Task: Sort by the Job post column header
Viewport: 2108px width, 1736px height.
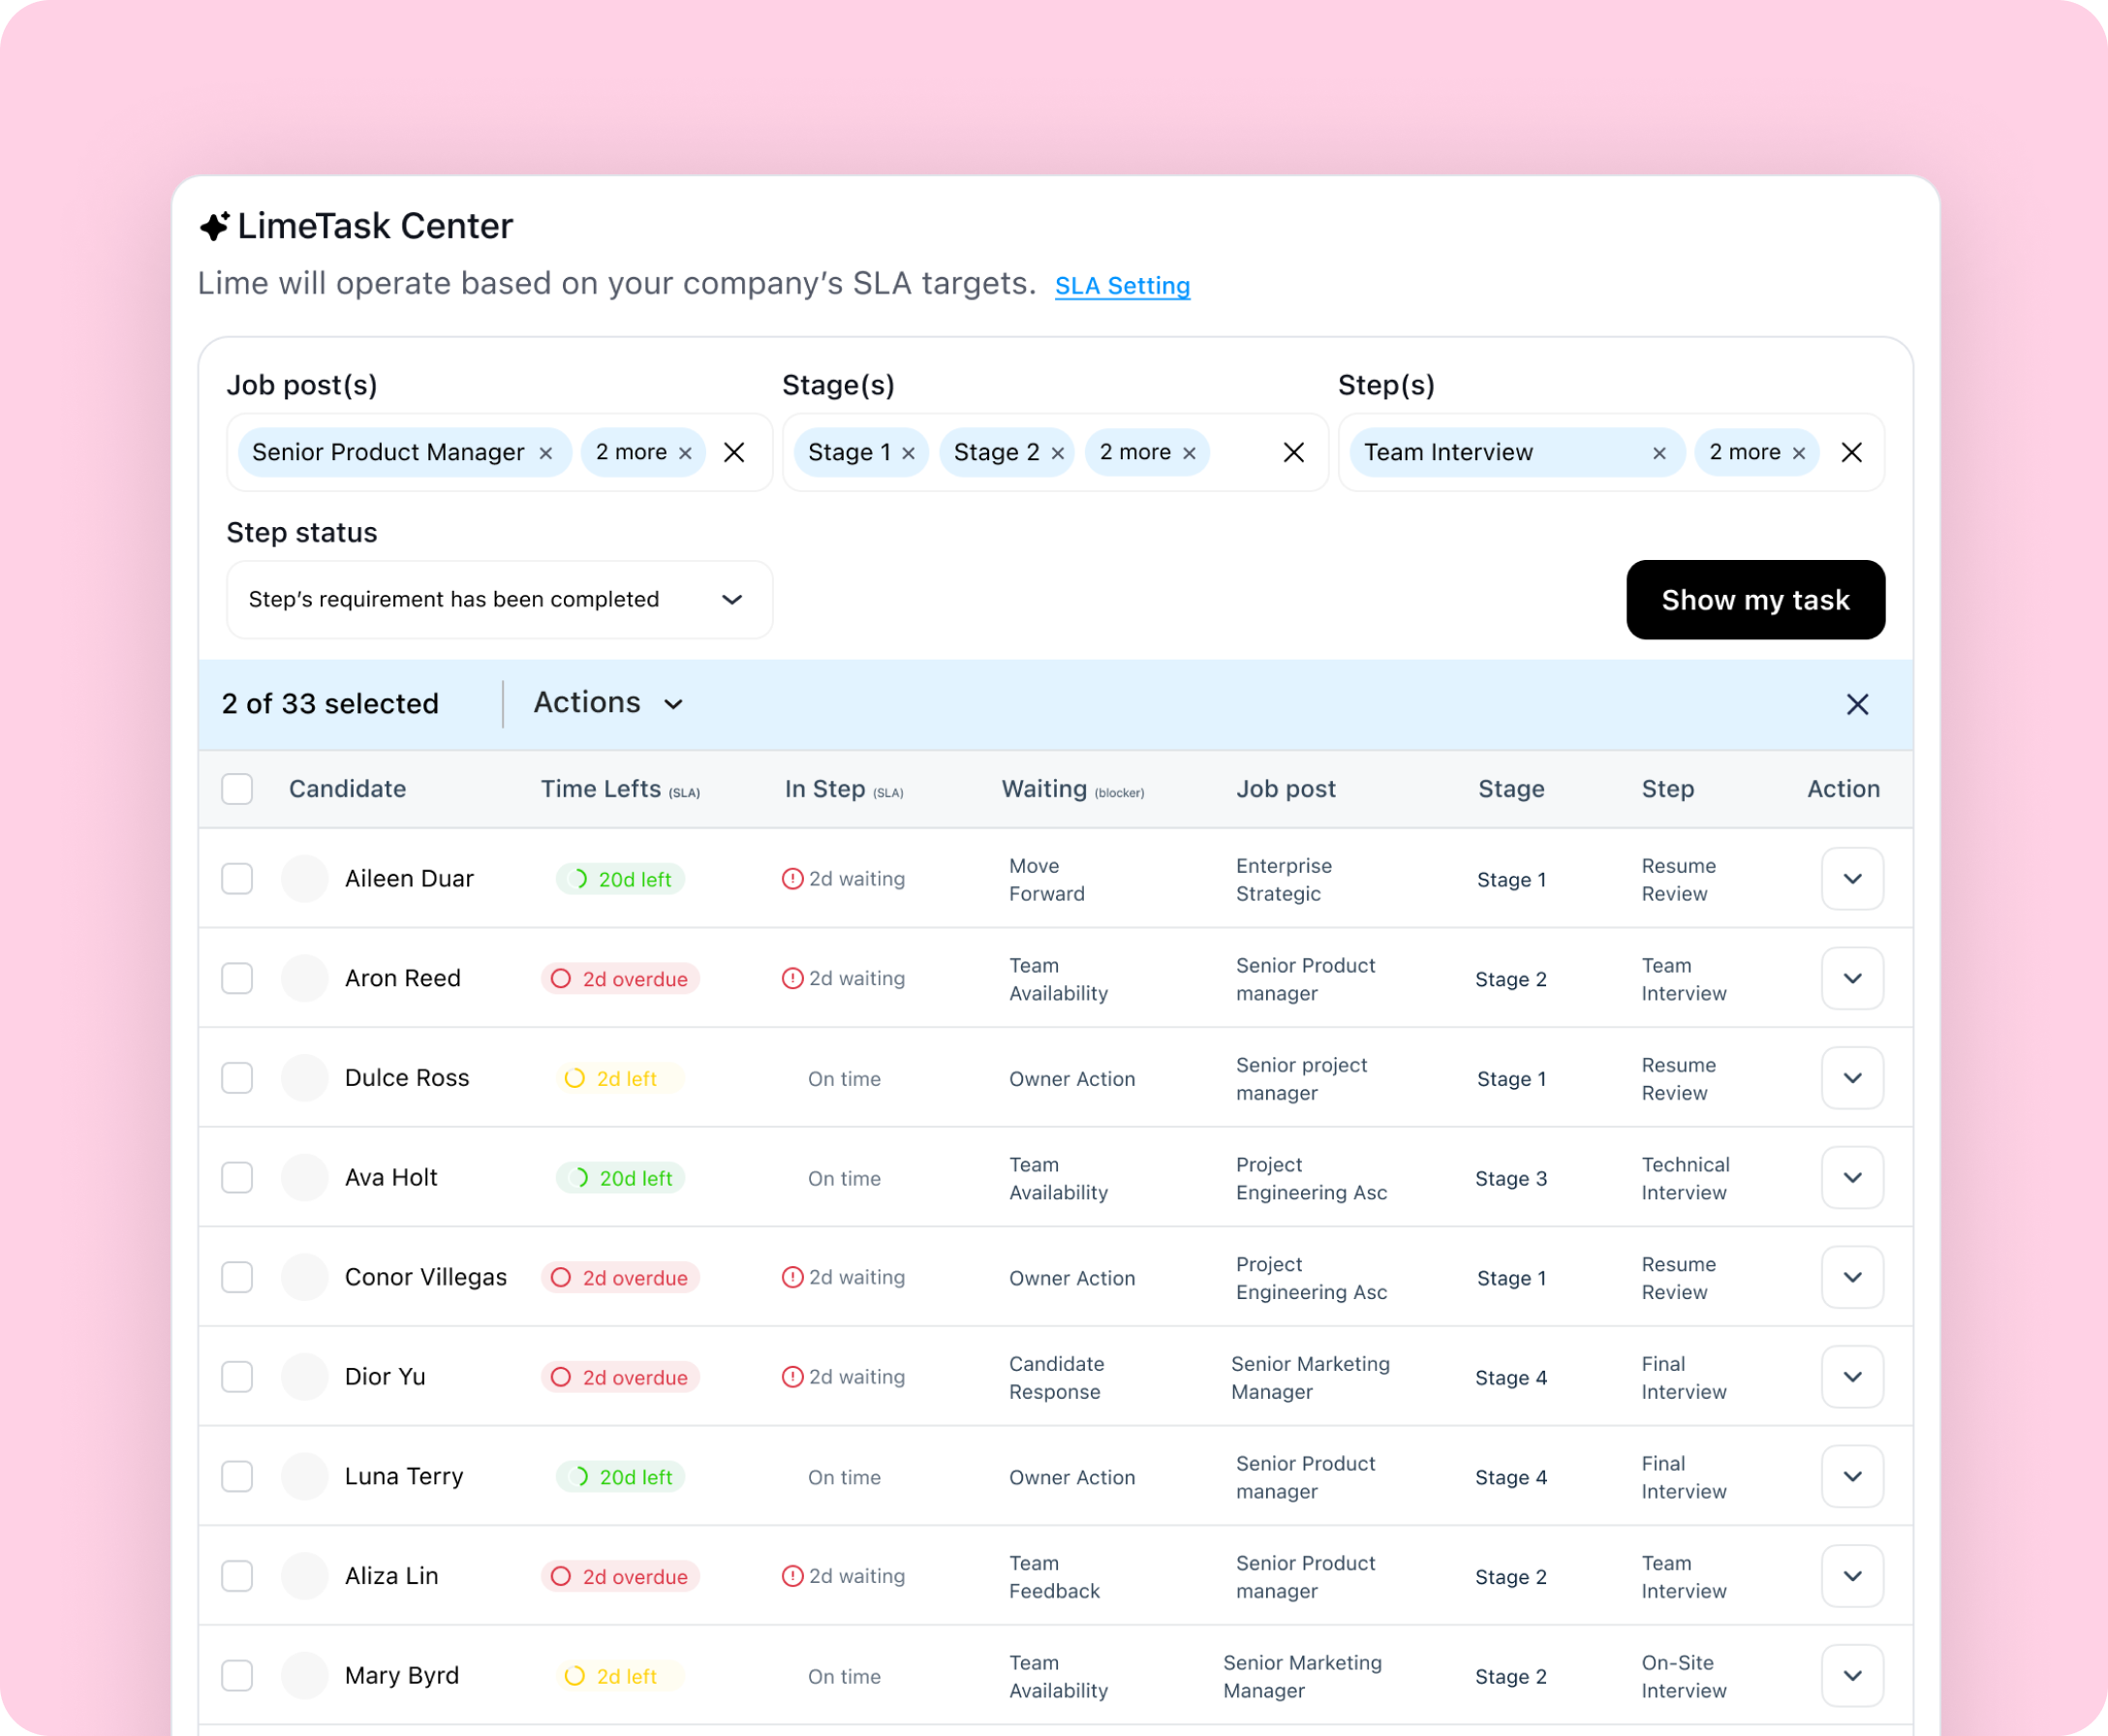Action: click(x=1286, y=789)
